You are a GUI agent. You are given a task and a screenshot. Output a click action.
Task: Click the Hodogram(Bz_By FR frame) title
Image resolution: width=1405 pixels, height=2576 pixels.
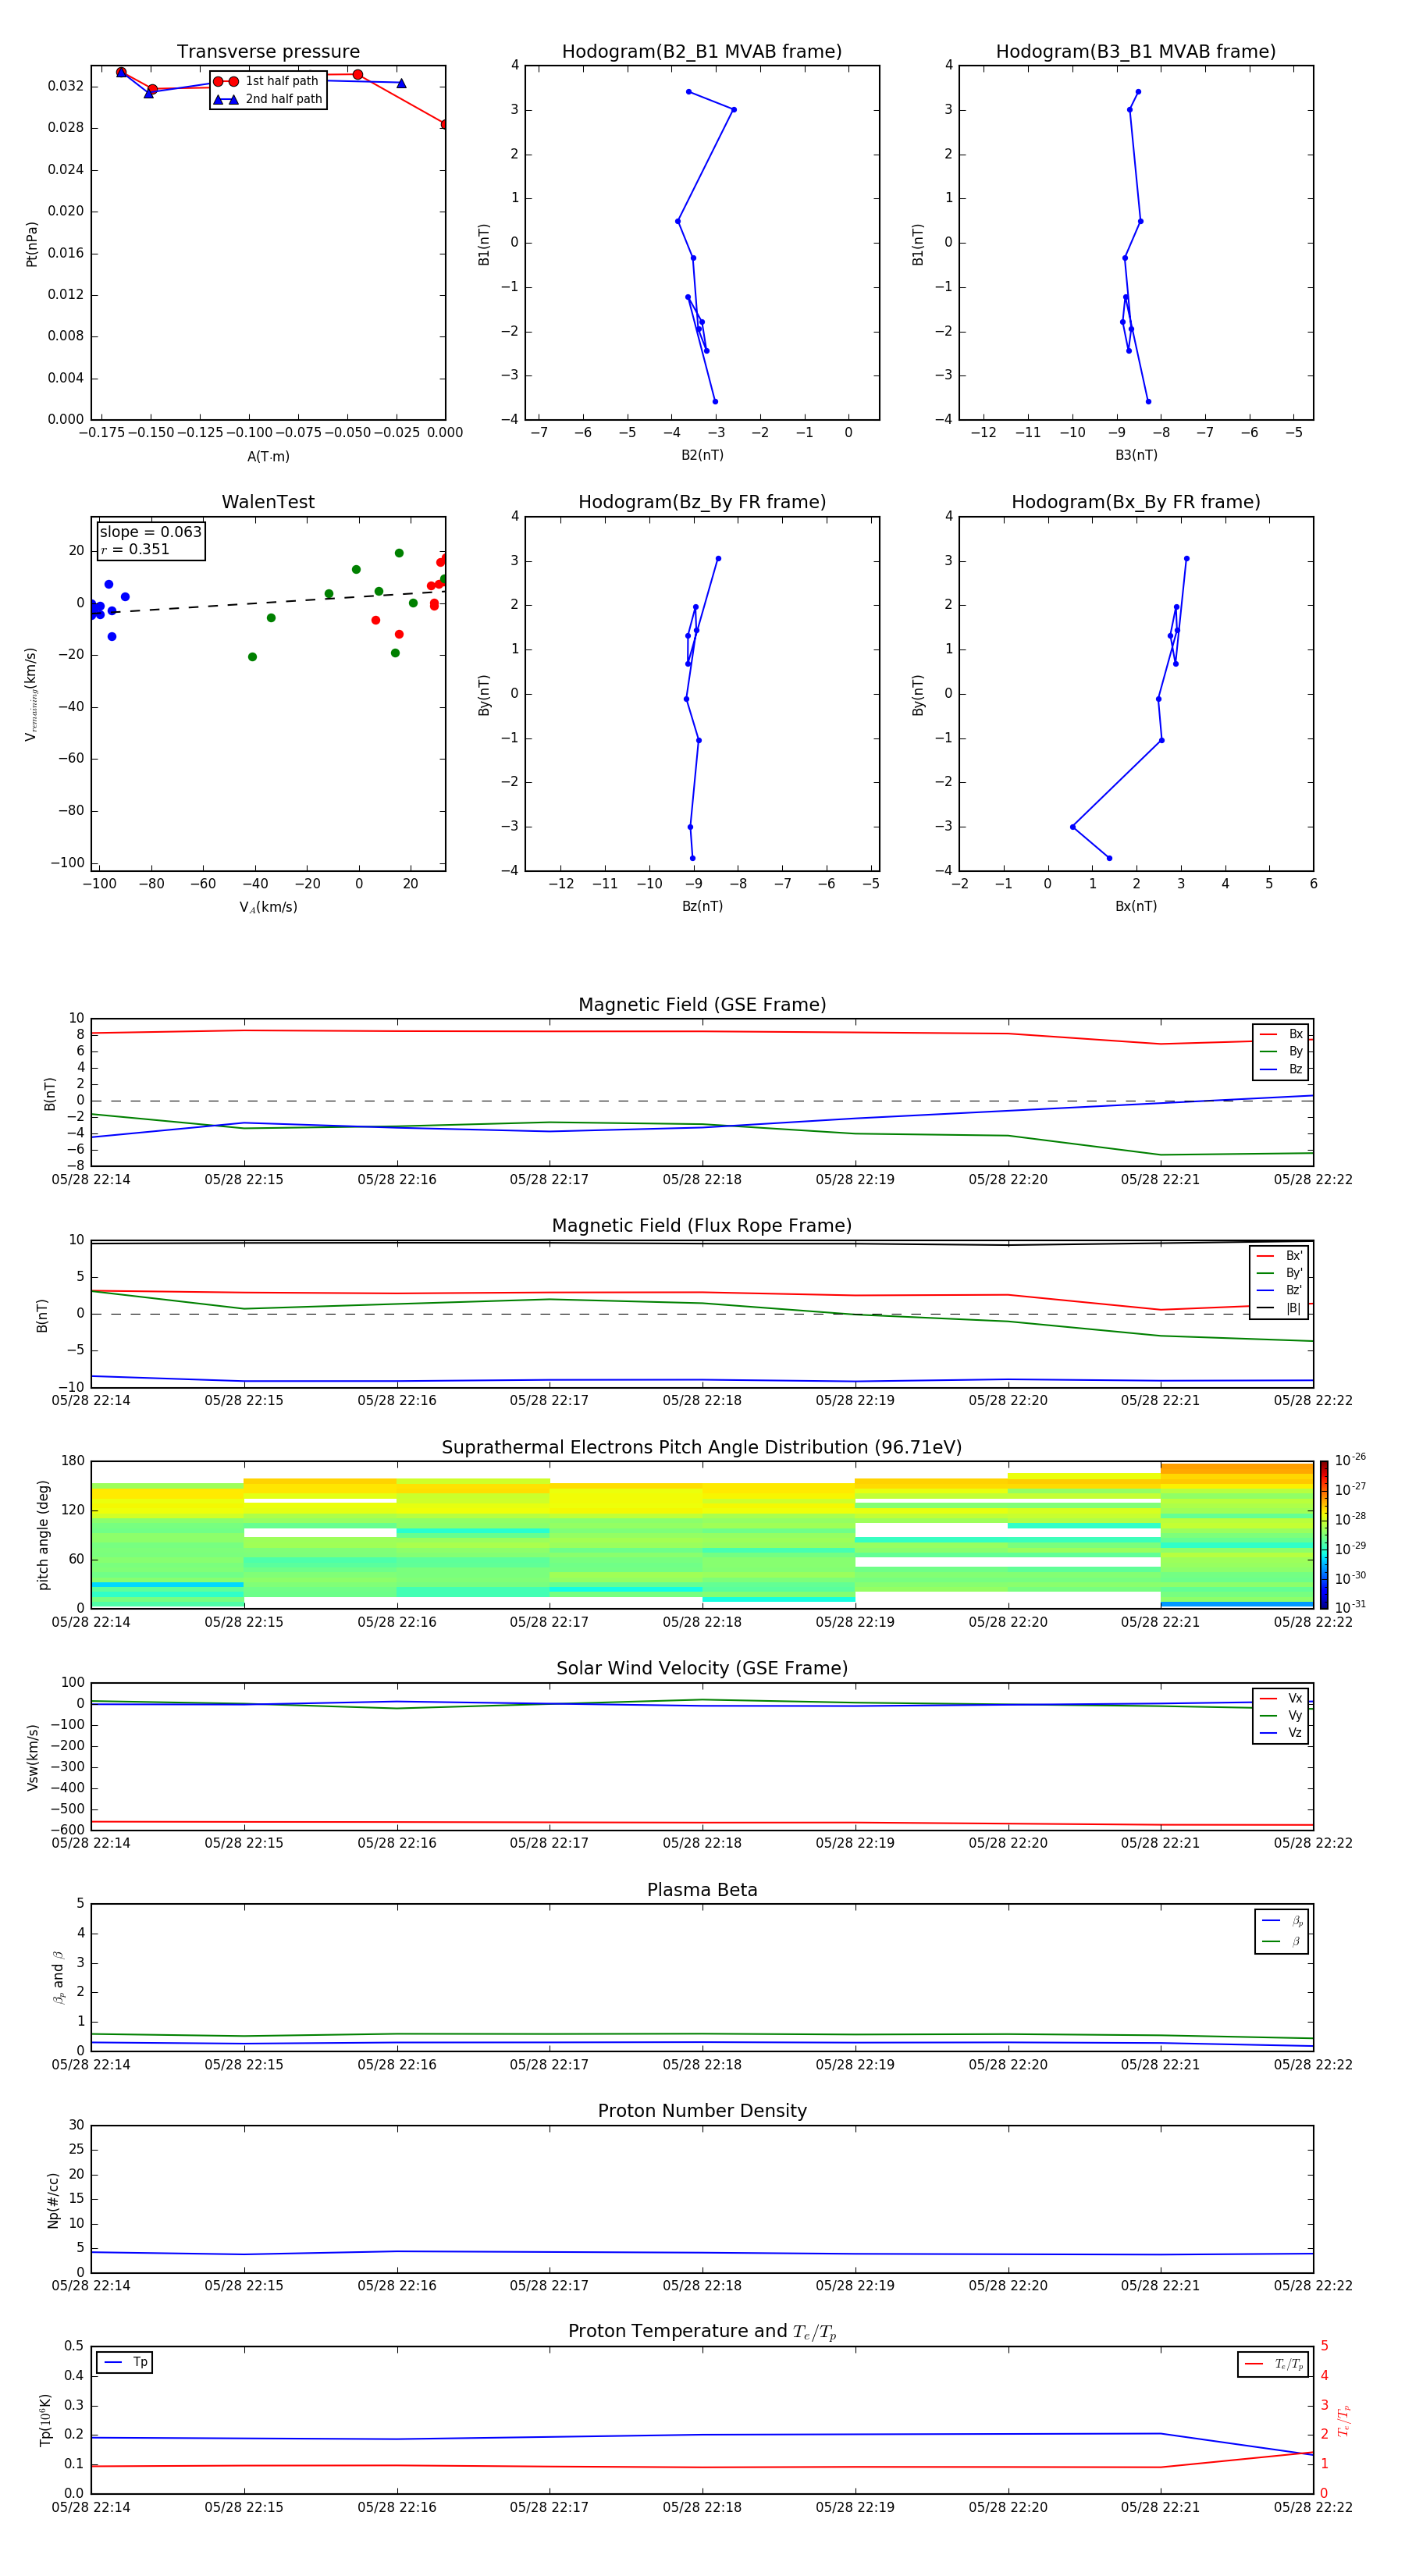701,502
